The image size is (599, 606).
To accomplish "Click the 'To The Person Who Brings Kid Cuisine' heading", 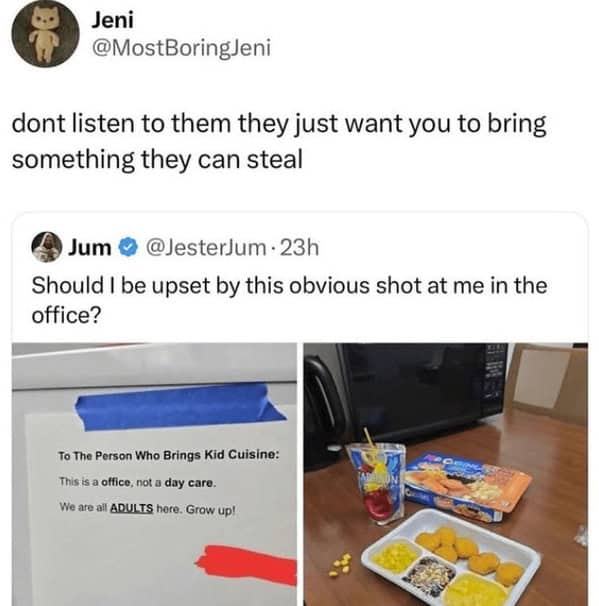I will coord(168,455).
